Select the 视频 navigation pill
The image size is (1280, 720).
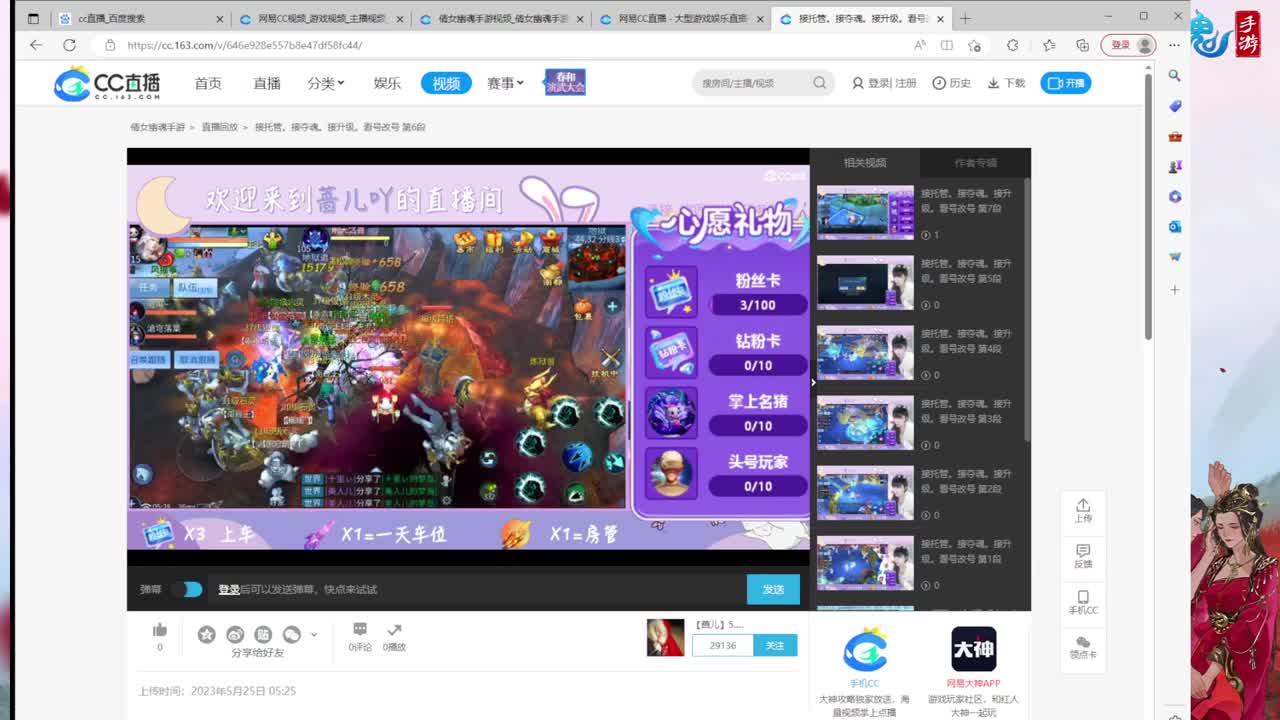coord(446,83)
